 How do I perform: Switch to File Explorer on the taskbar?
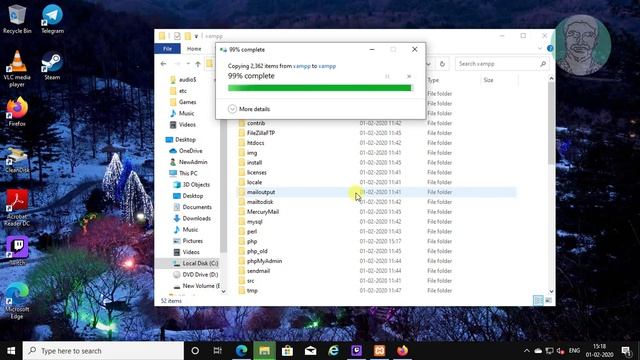(264, 351)
